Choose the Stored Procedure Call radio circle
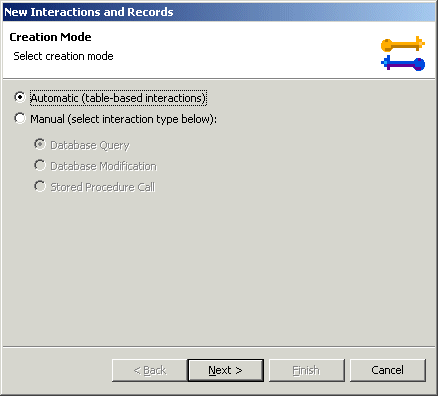 (x=40, y=186)
